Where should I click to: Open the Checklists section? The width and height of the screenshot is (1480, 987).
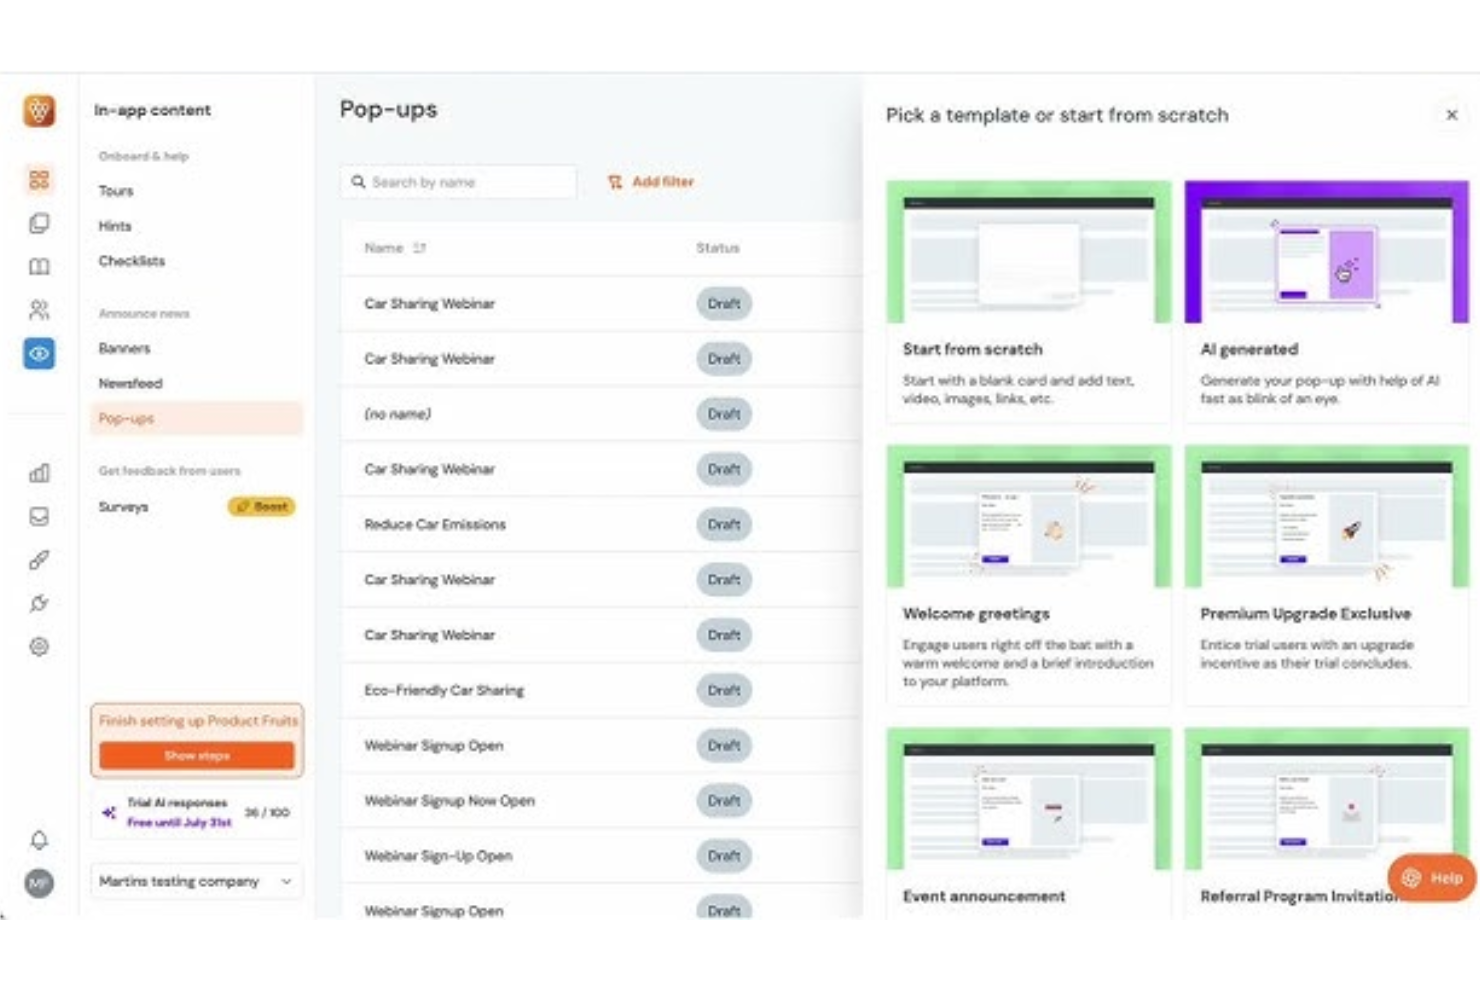[131, 261]
